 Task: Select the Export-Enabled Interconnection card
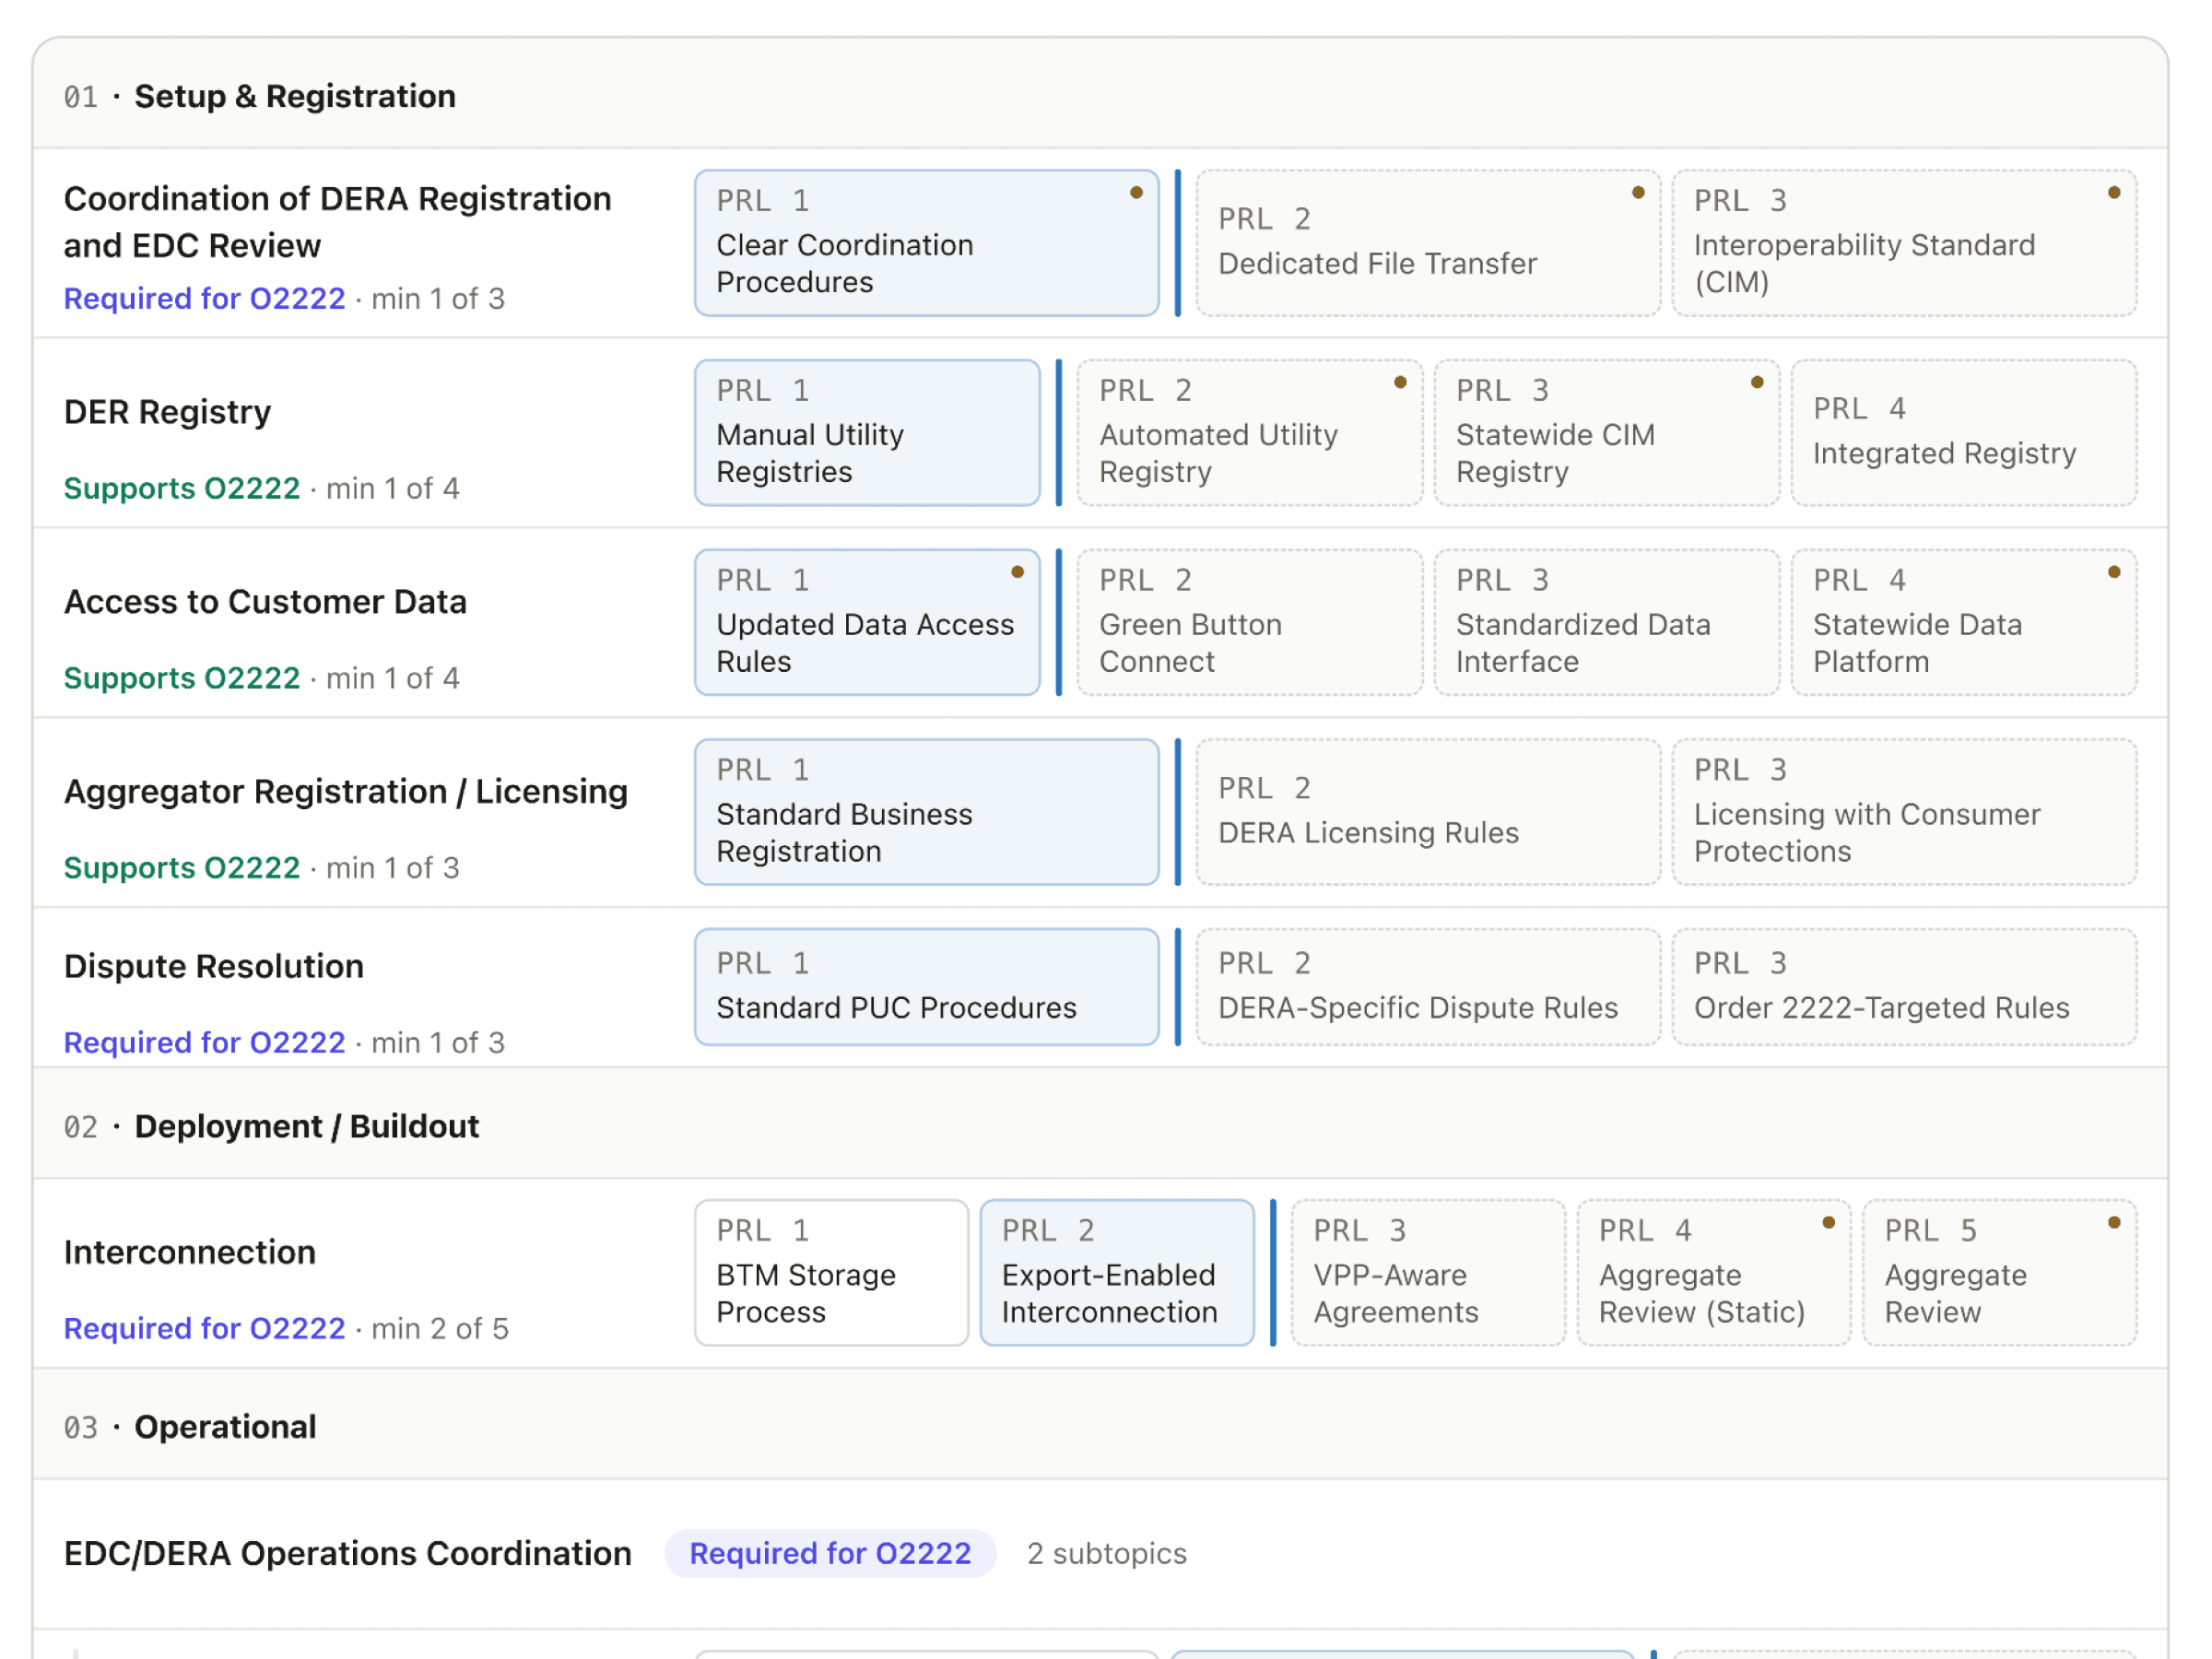tap(1117, 1273)
